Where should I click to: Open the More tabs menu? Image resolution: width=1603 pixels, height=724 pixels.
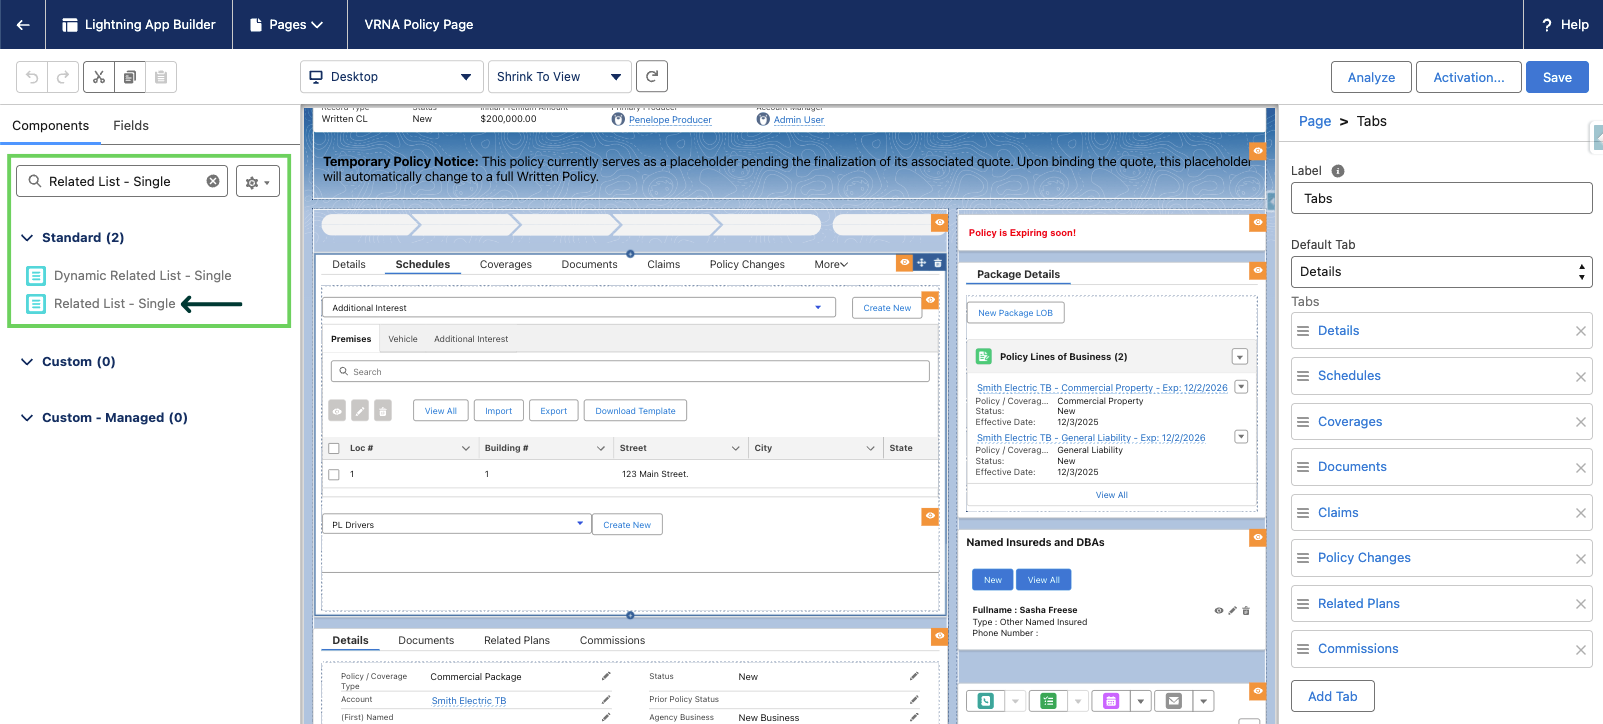(831, 265)
